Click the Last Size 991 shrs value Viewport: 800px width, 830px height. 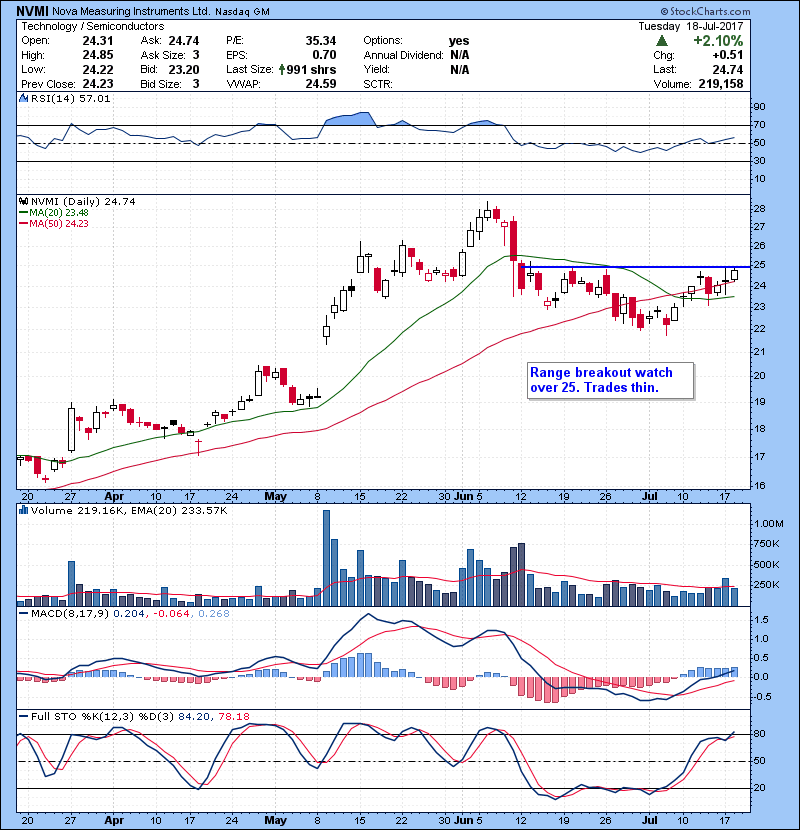click(311, 69)
